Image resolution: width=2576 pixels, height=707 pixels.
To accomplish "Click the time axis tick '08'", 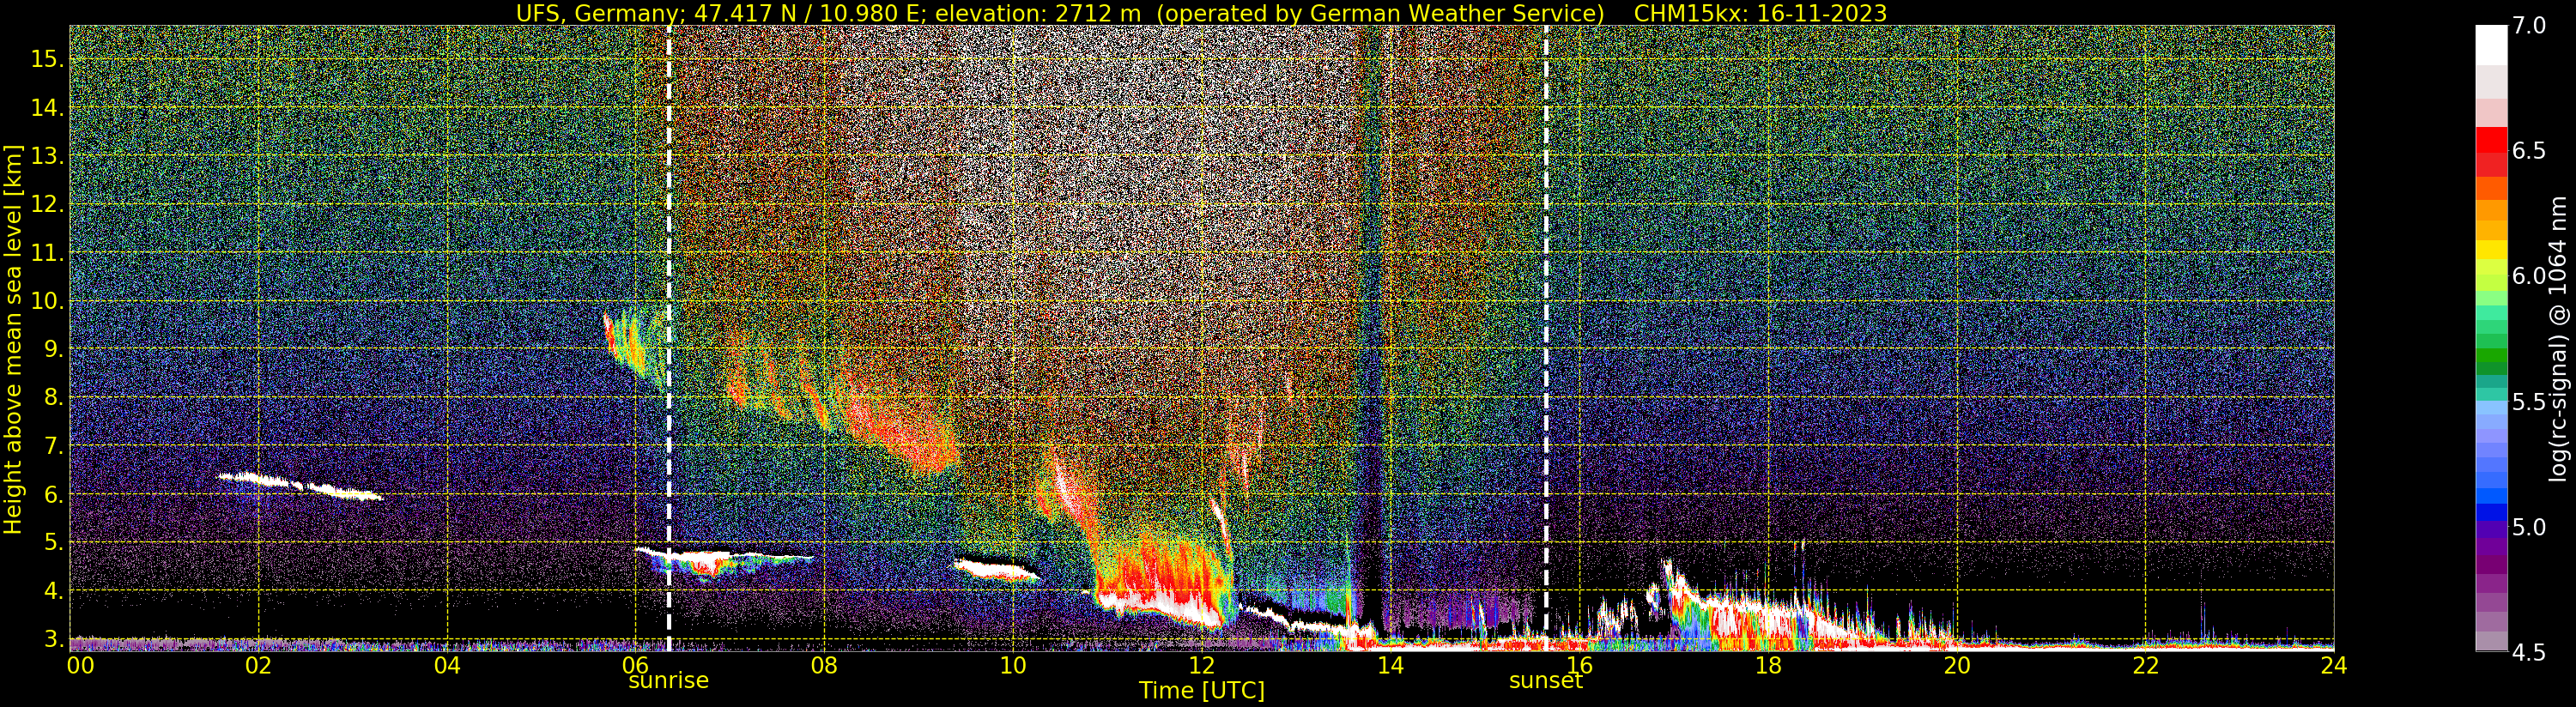I will [x=824, y=665].
